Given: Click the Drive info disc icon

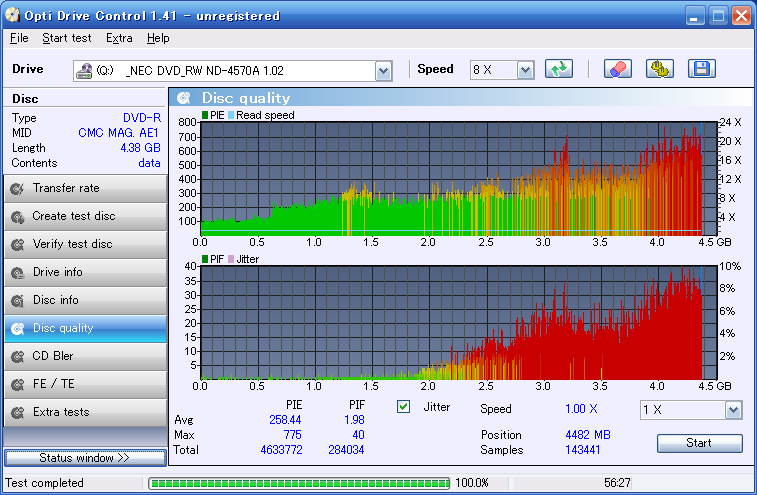Looking at the screenshot, I should pyautogui.click(x=17, y=272).
